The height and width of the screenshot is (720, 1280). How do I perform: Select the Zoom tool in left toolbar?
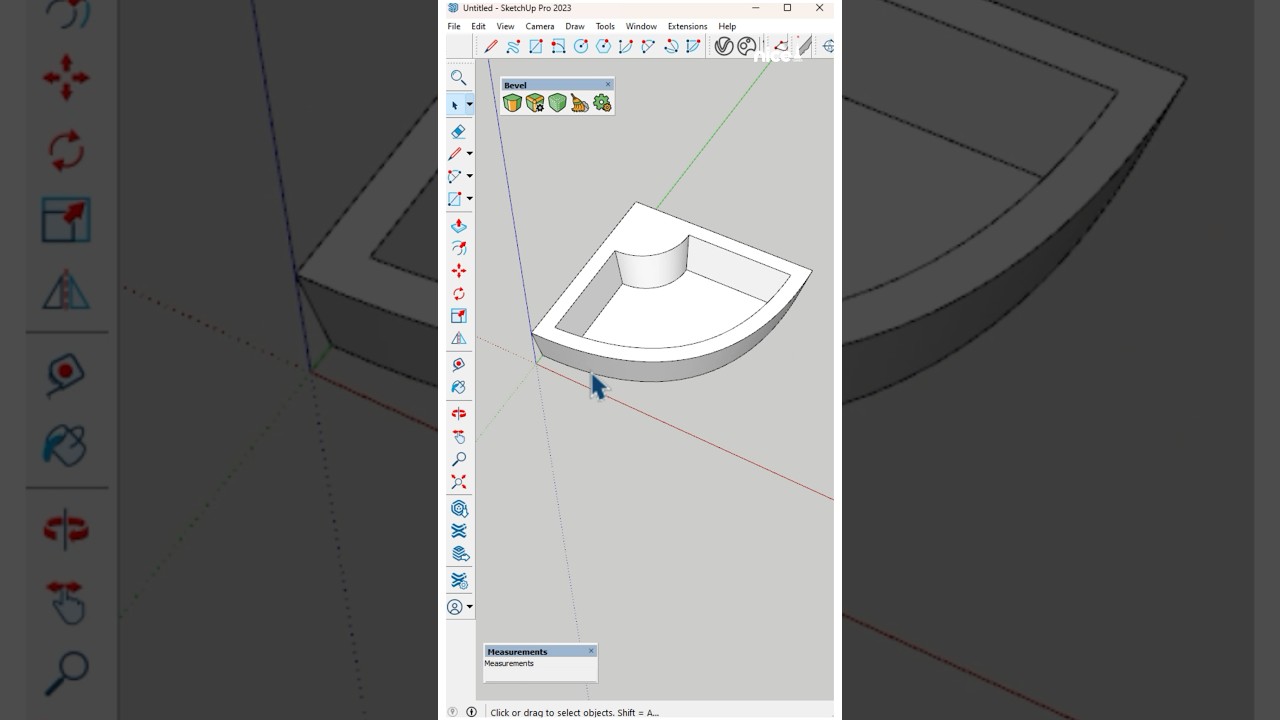pos(458,459)
